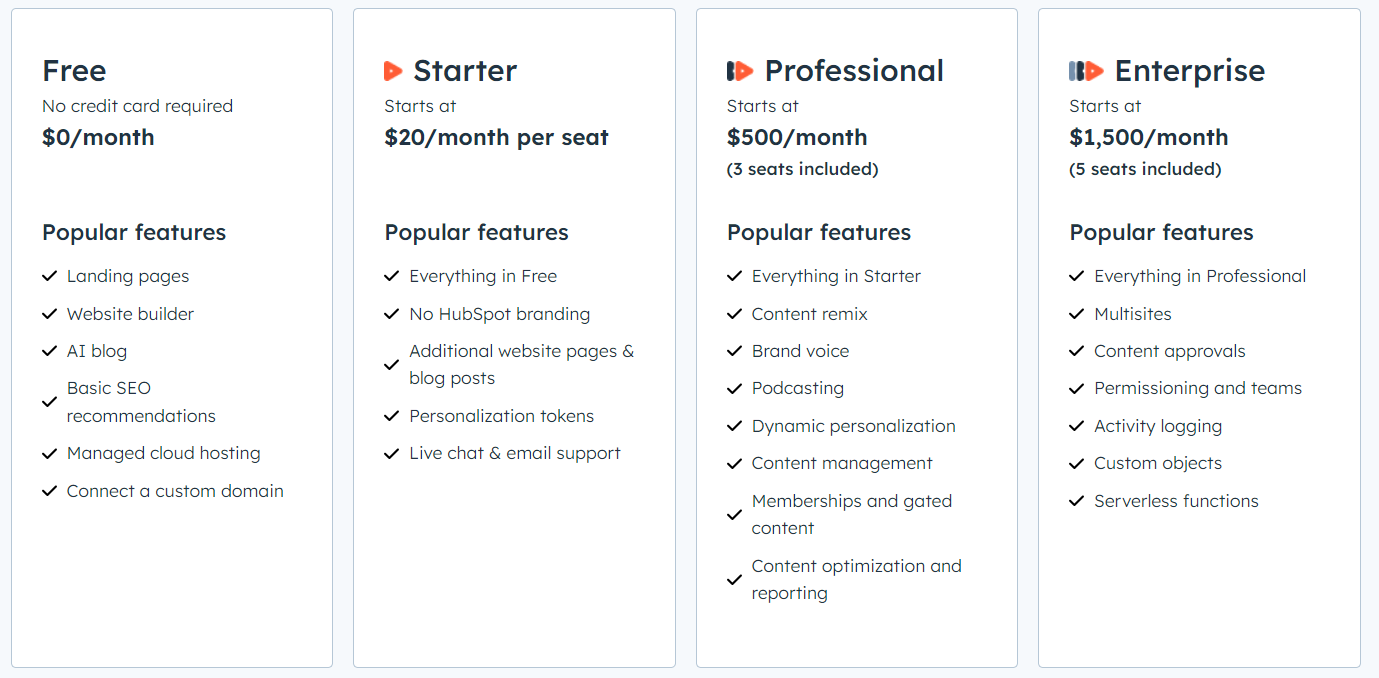The height and width of the screenshot is (678, 1379).
Task: Select the Enterprise plan title
Action: [1189, 71]
